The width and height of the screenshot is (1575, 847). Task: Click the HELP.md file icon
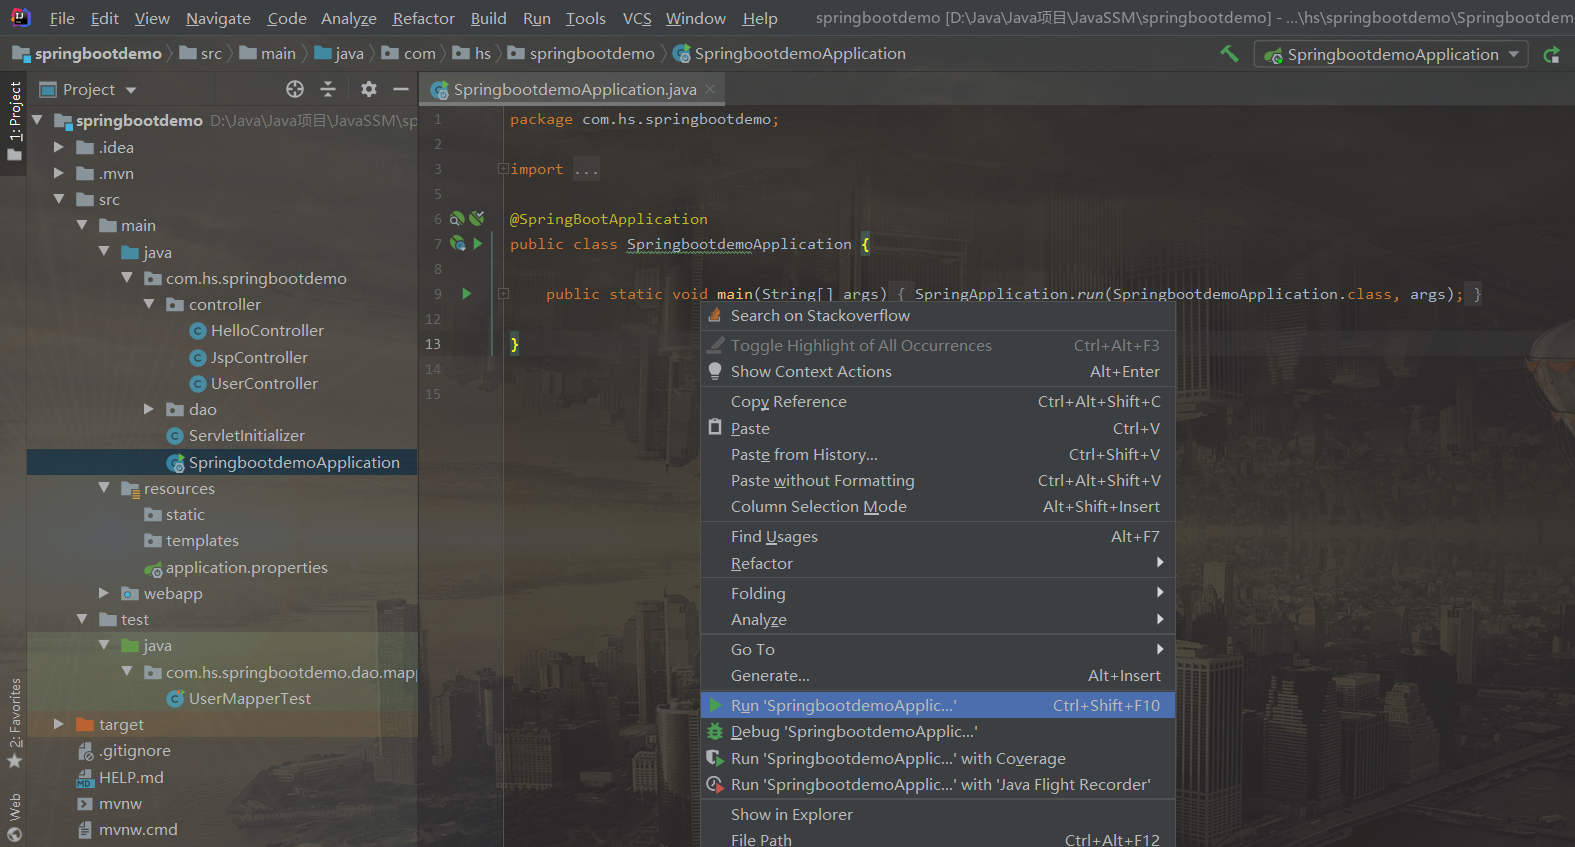tap(86, 778)
